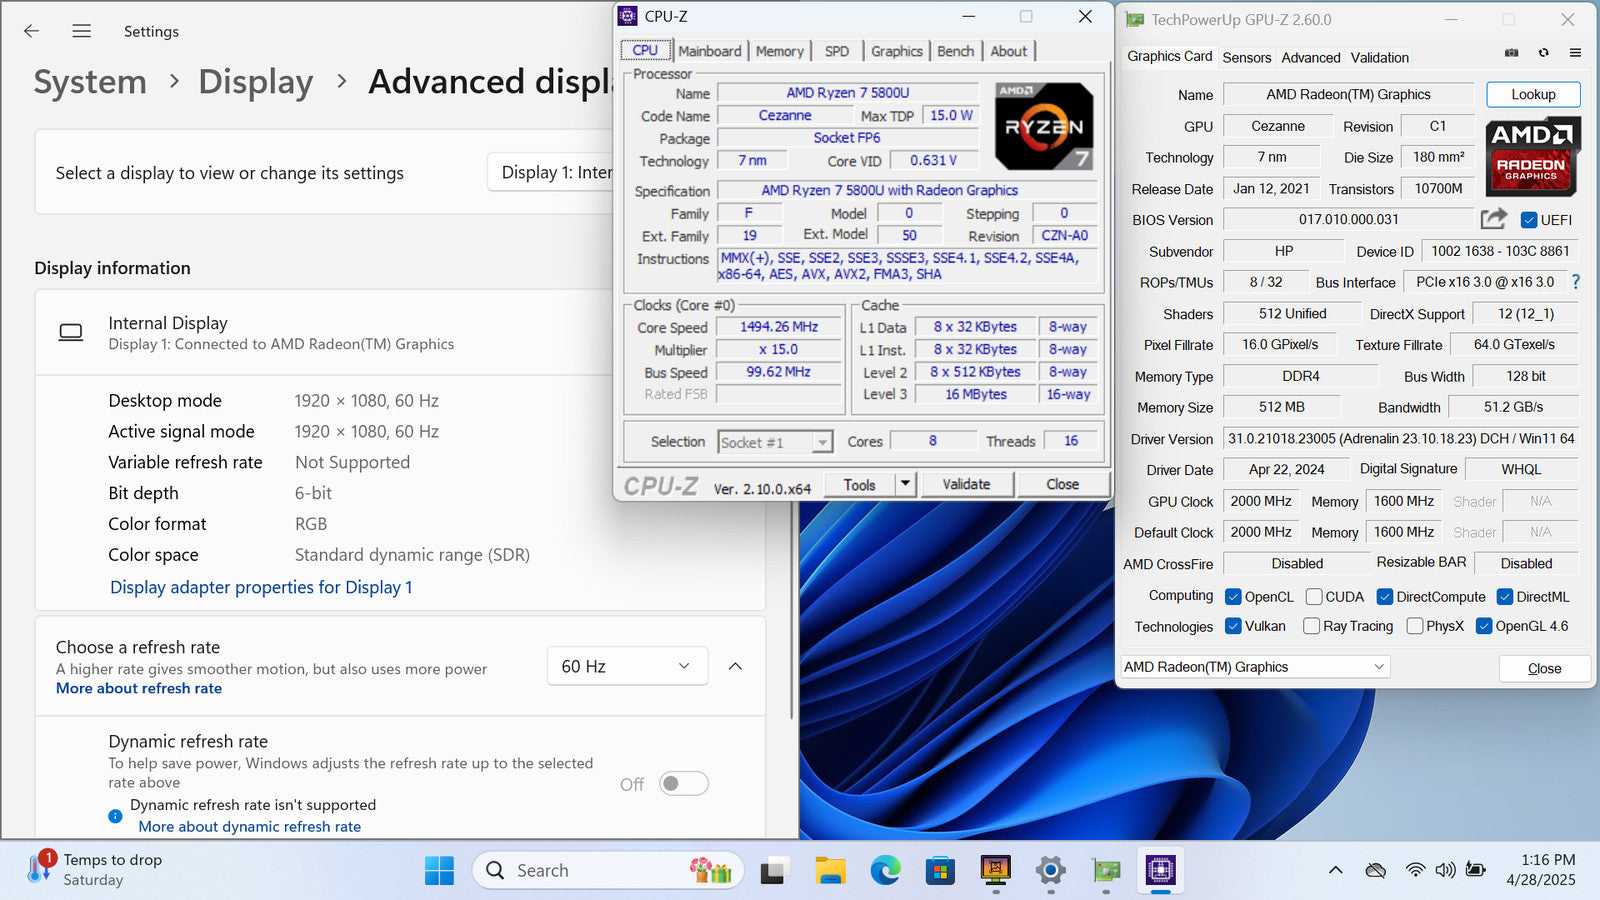
Task: Open File Explorer from the taskbar
Action: pyautogui.click(x=830, y=871)
